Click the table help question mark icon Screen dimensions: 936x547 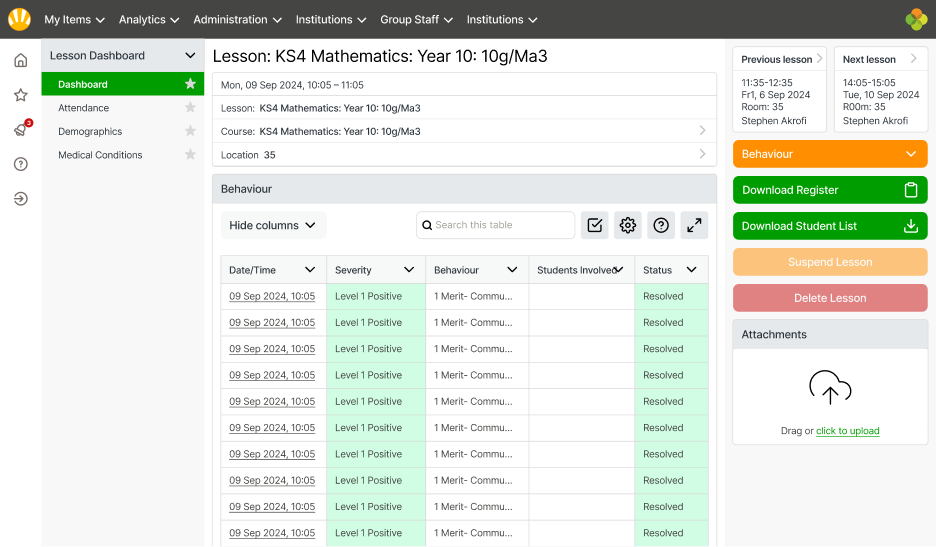tap(661, 225)
